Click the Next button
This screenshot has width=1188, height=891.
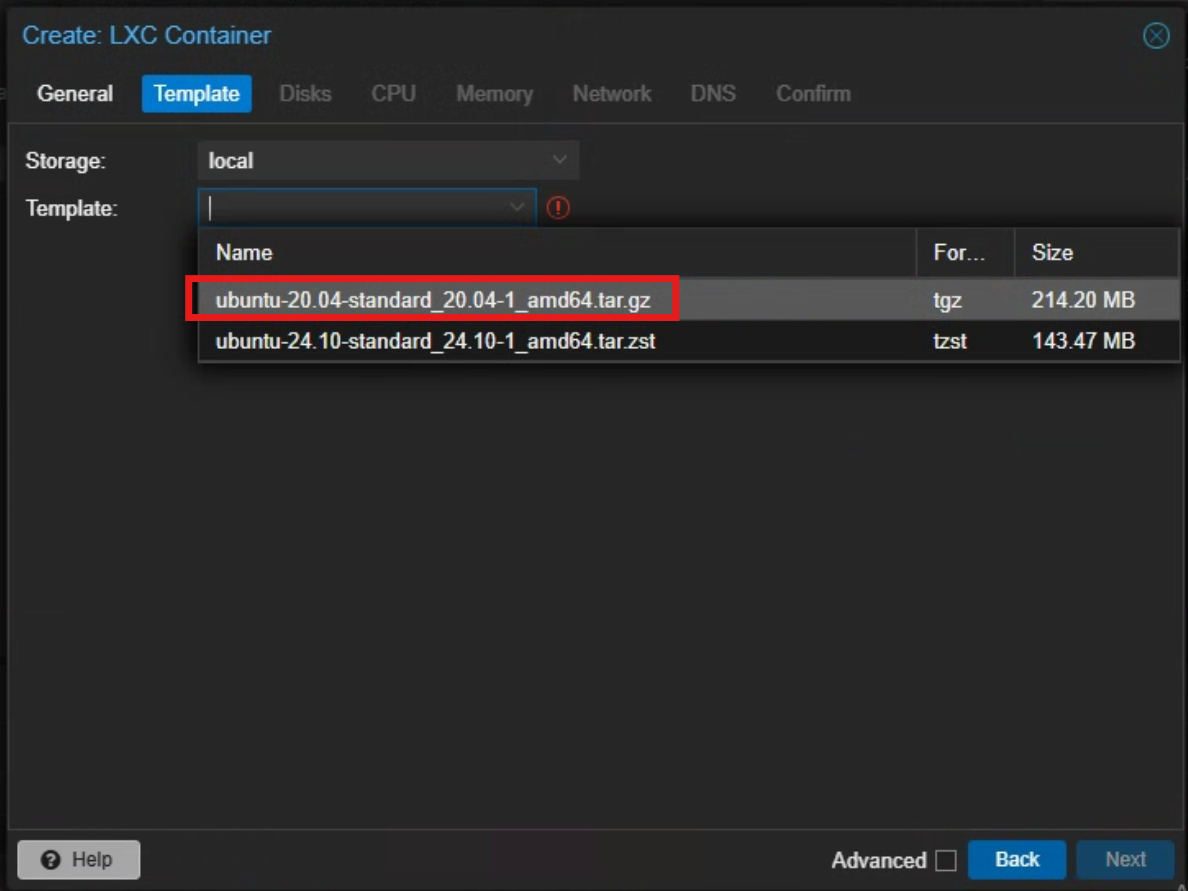click(x=1125, y=860)
